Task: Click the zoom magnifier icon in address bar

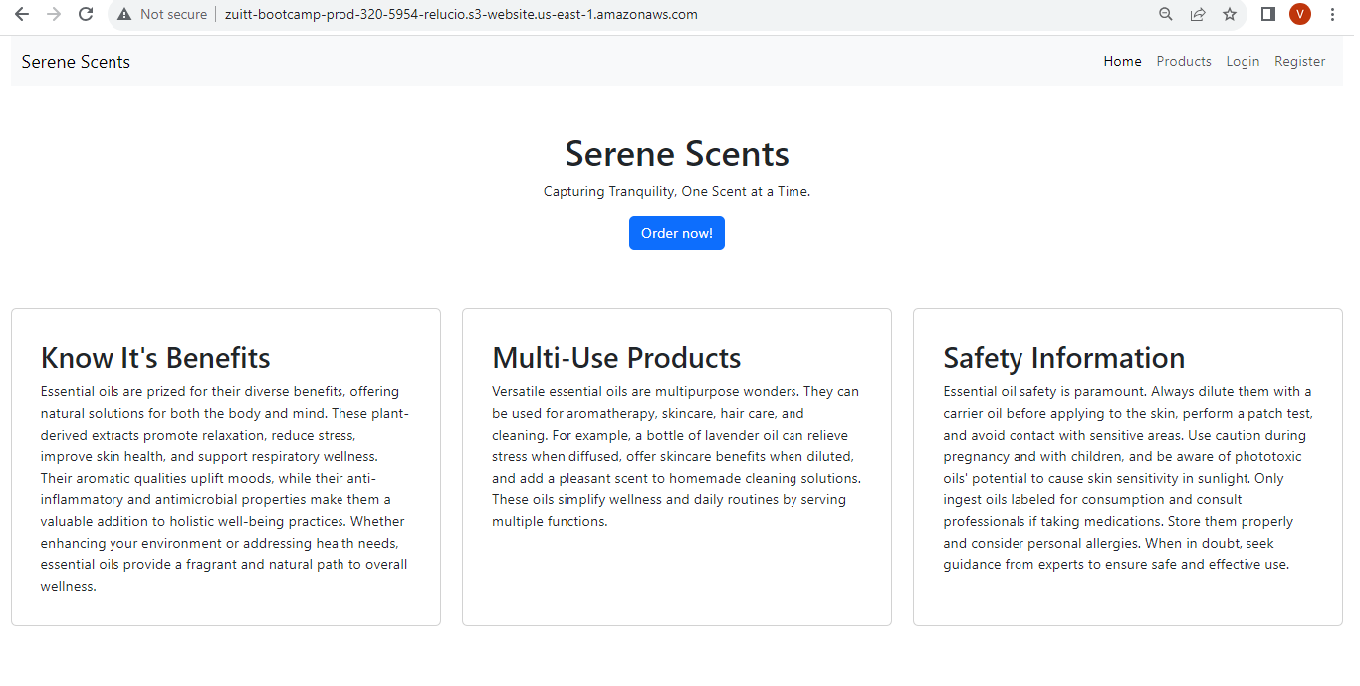Action: (x=1165, y=14)
